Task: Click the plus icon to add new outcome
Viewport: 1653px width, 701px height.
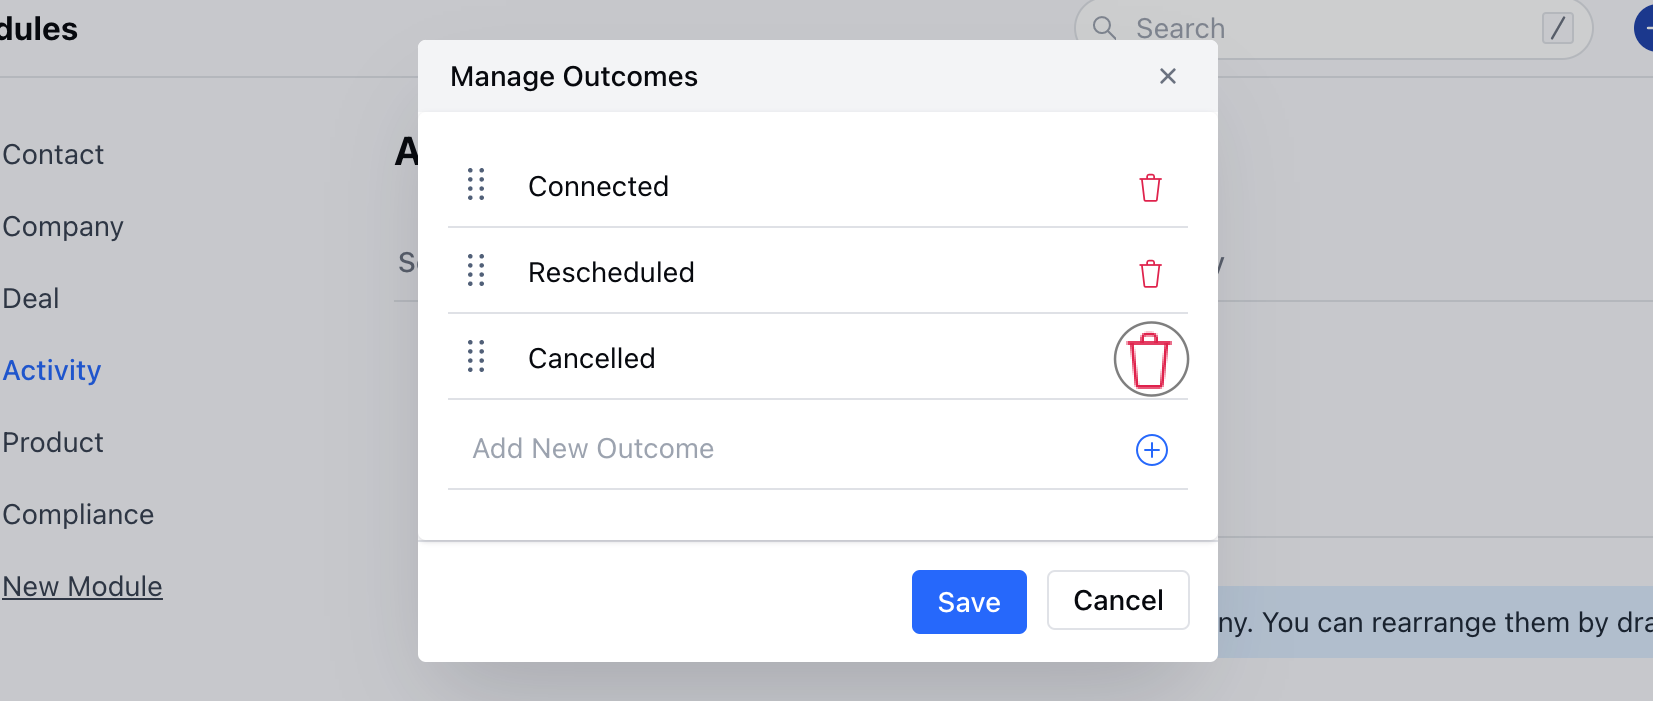Action: pos(1151,450)
